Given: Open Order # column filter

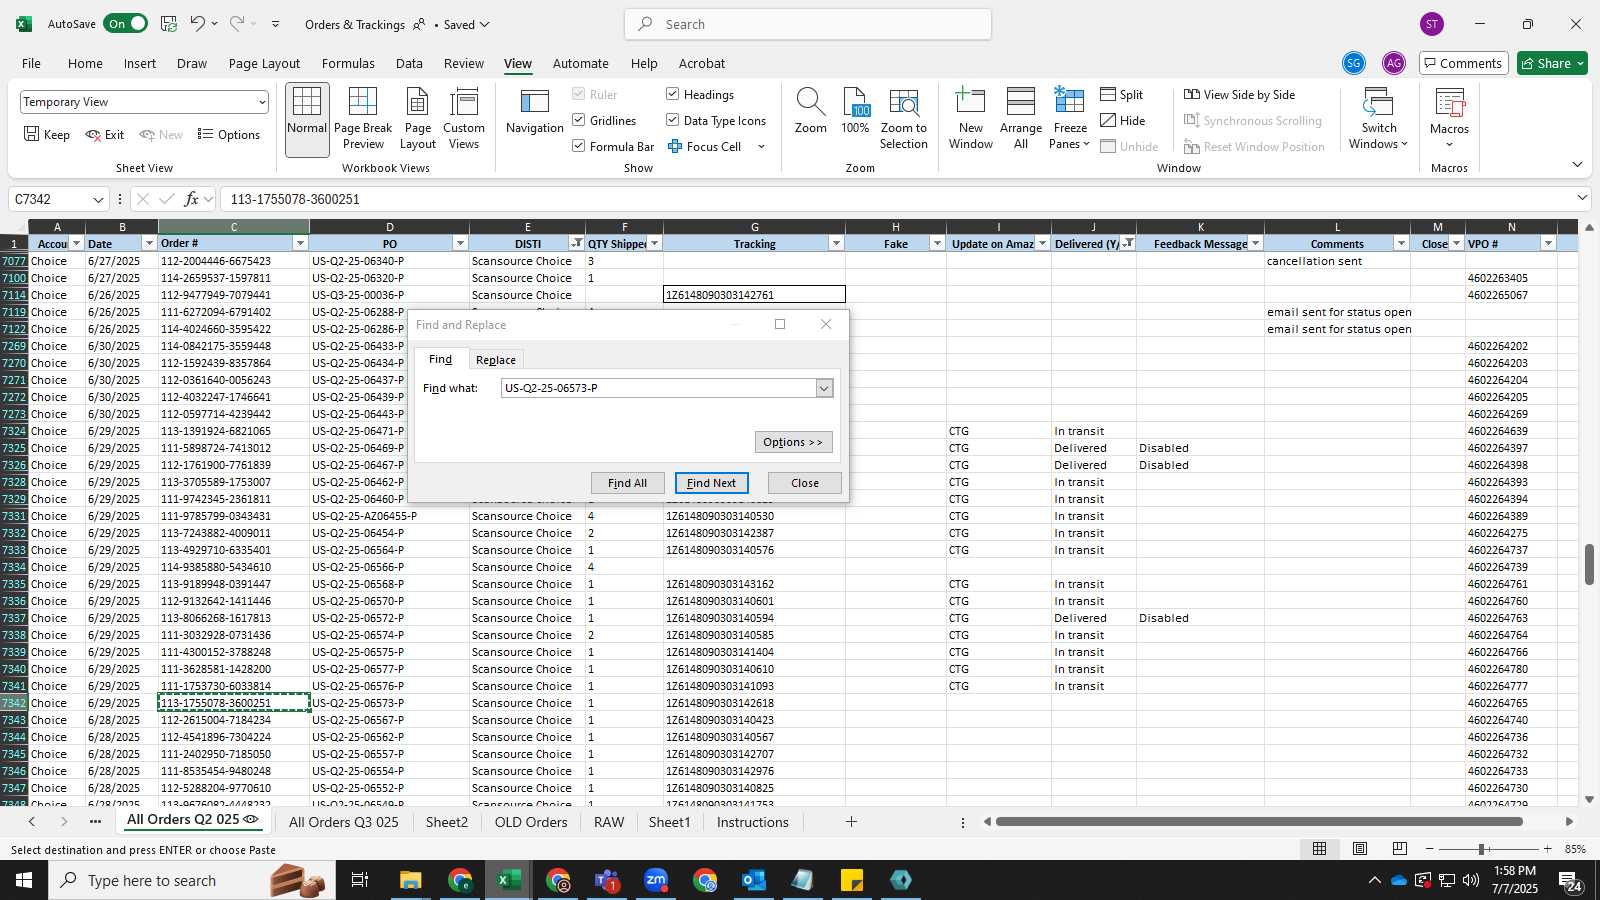Looking at the screenshot, I should [x=299, y=243].
